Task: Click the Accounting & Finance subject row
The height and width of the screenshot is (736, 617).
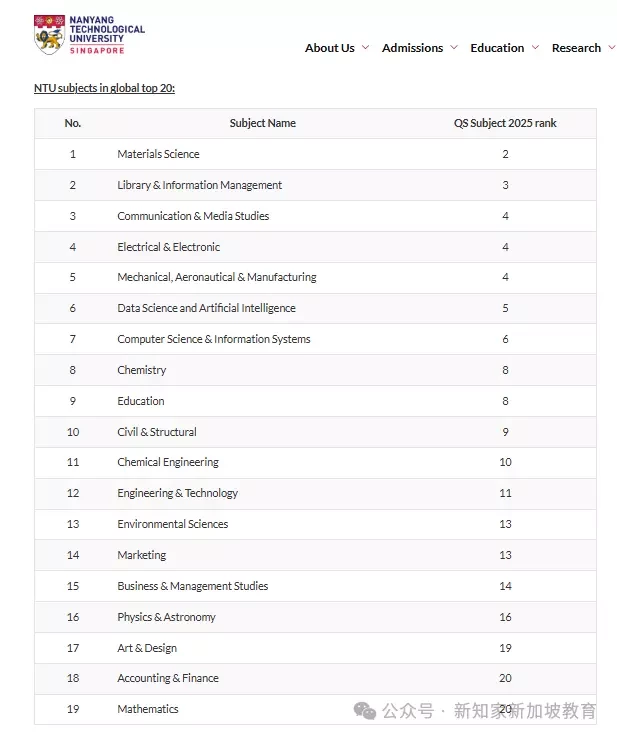Action: tap(315, 678)
